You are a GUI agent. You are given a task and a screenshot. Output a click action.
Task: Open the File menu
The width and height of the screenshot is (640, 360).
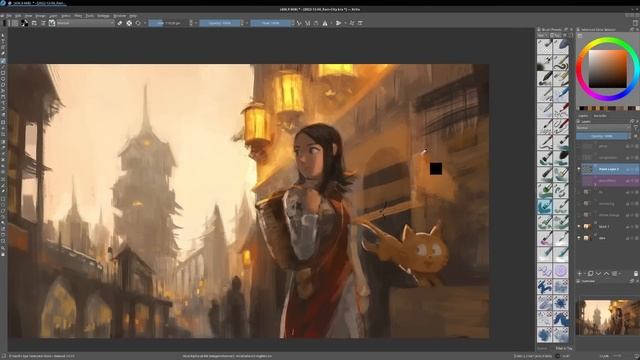pos(9,16)
